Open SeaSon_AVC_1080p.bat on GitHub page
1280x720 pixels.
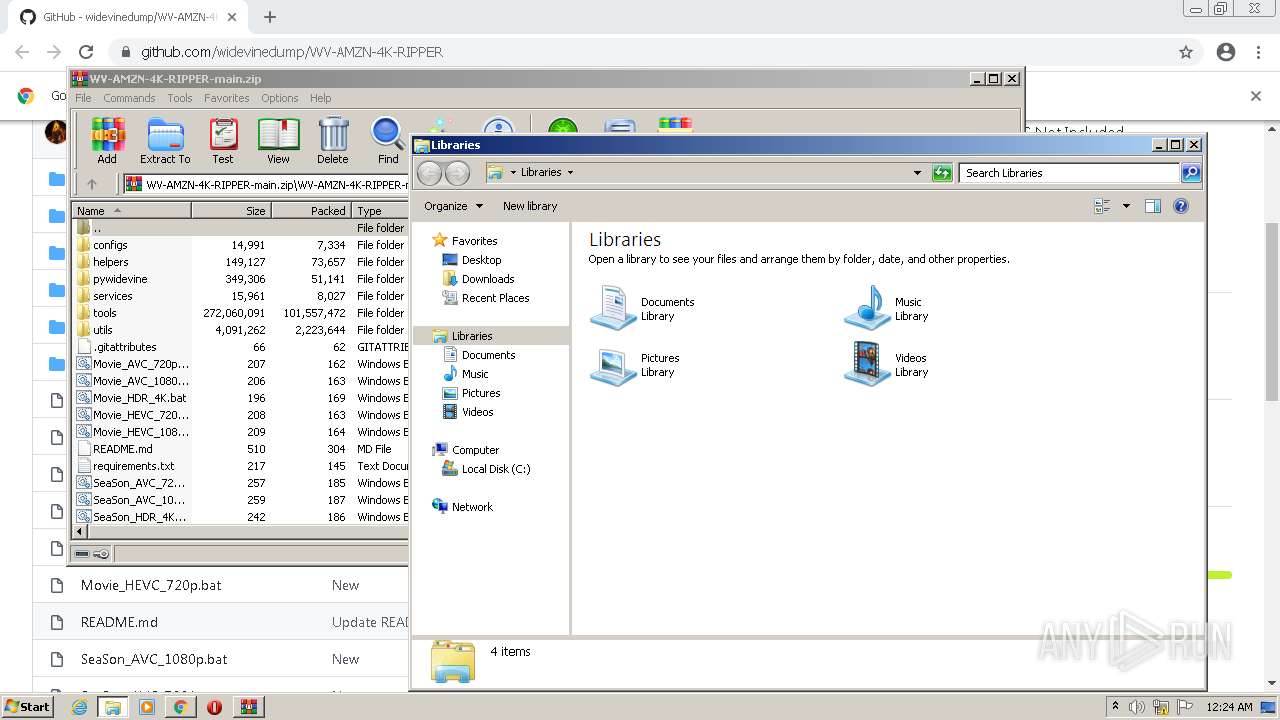154,659
